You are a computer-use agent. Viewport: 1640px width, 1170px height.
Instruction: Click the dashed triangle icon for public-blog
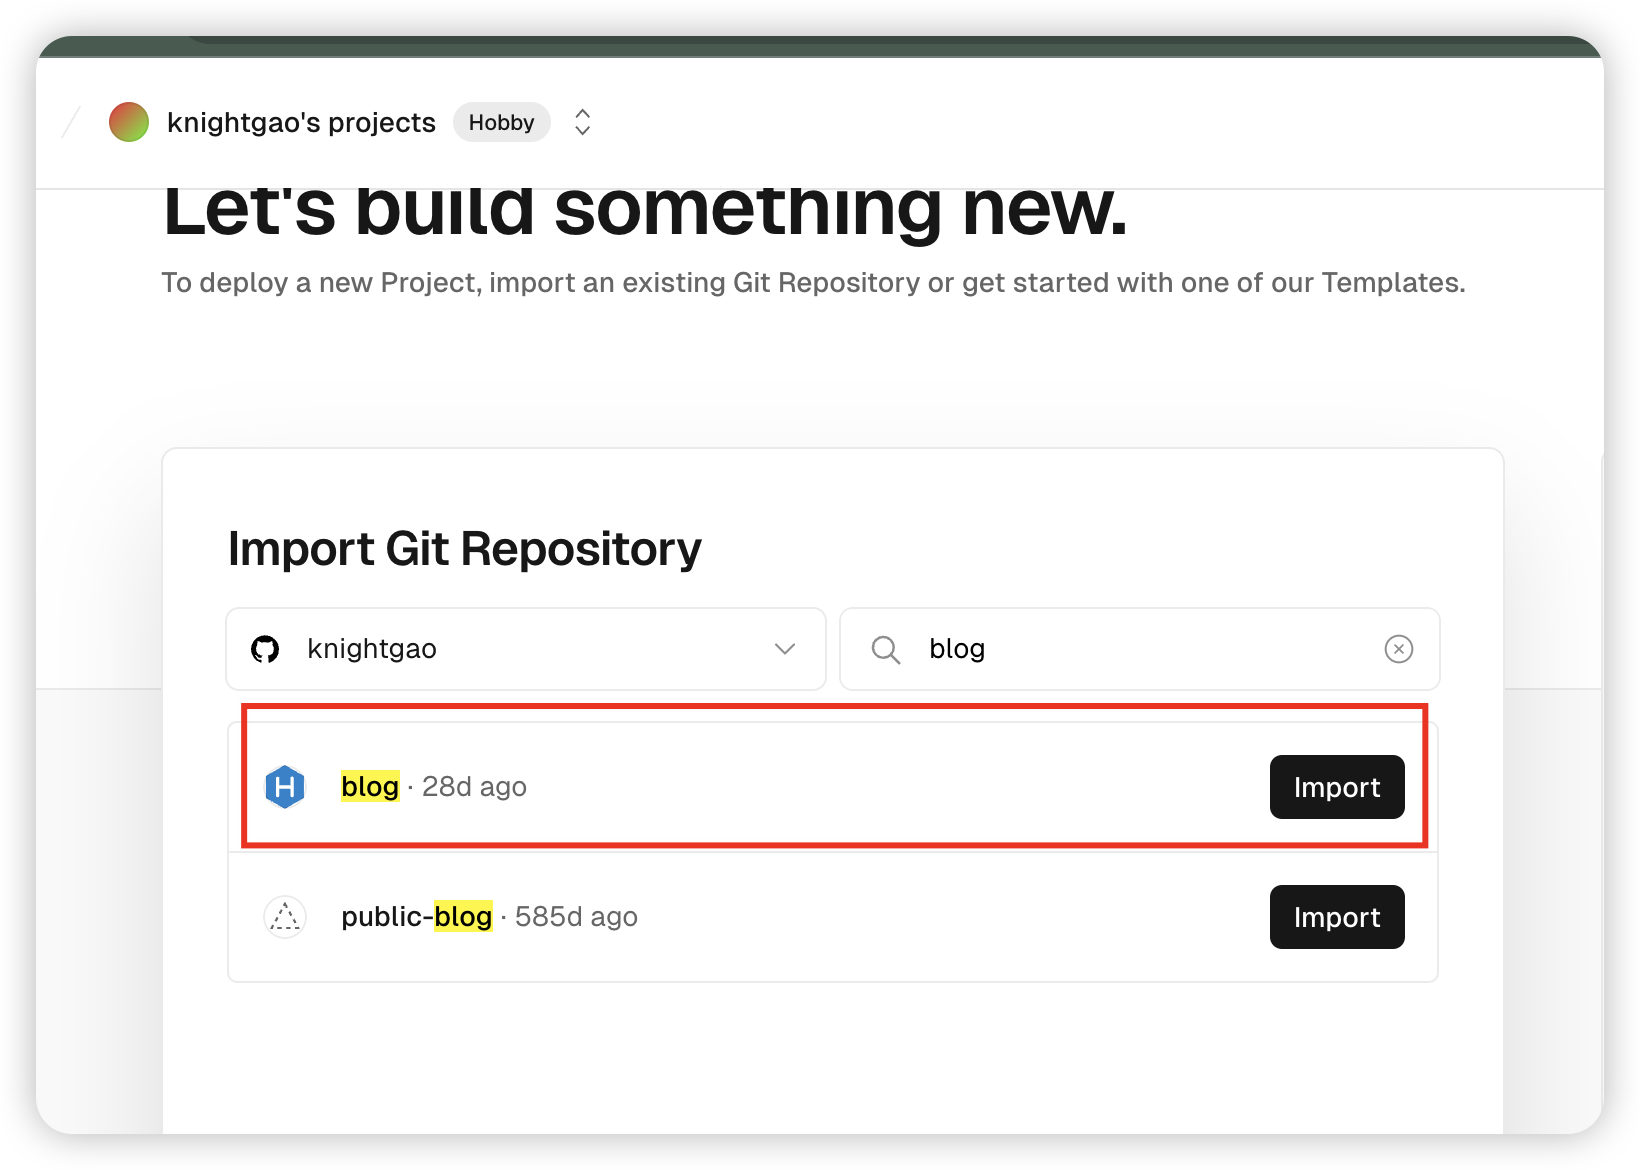click(285, 917)
